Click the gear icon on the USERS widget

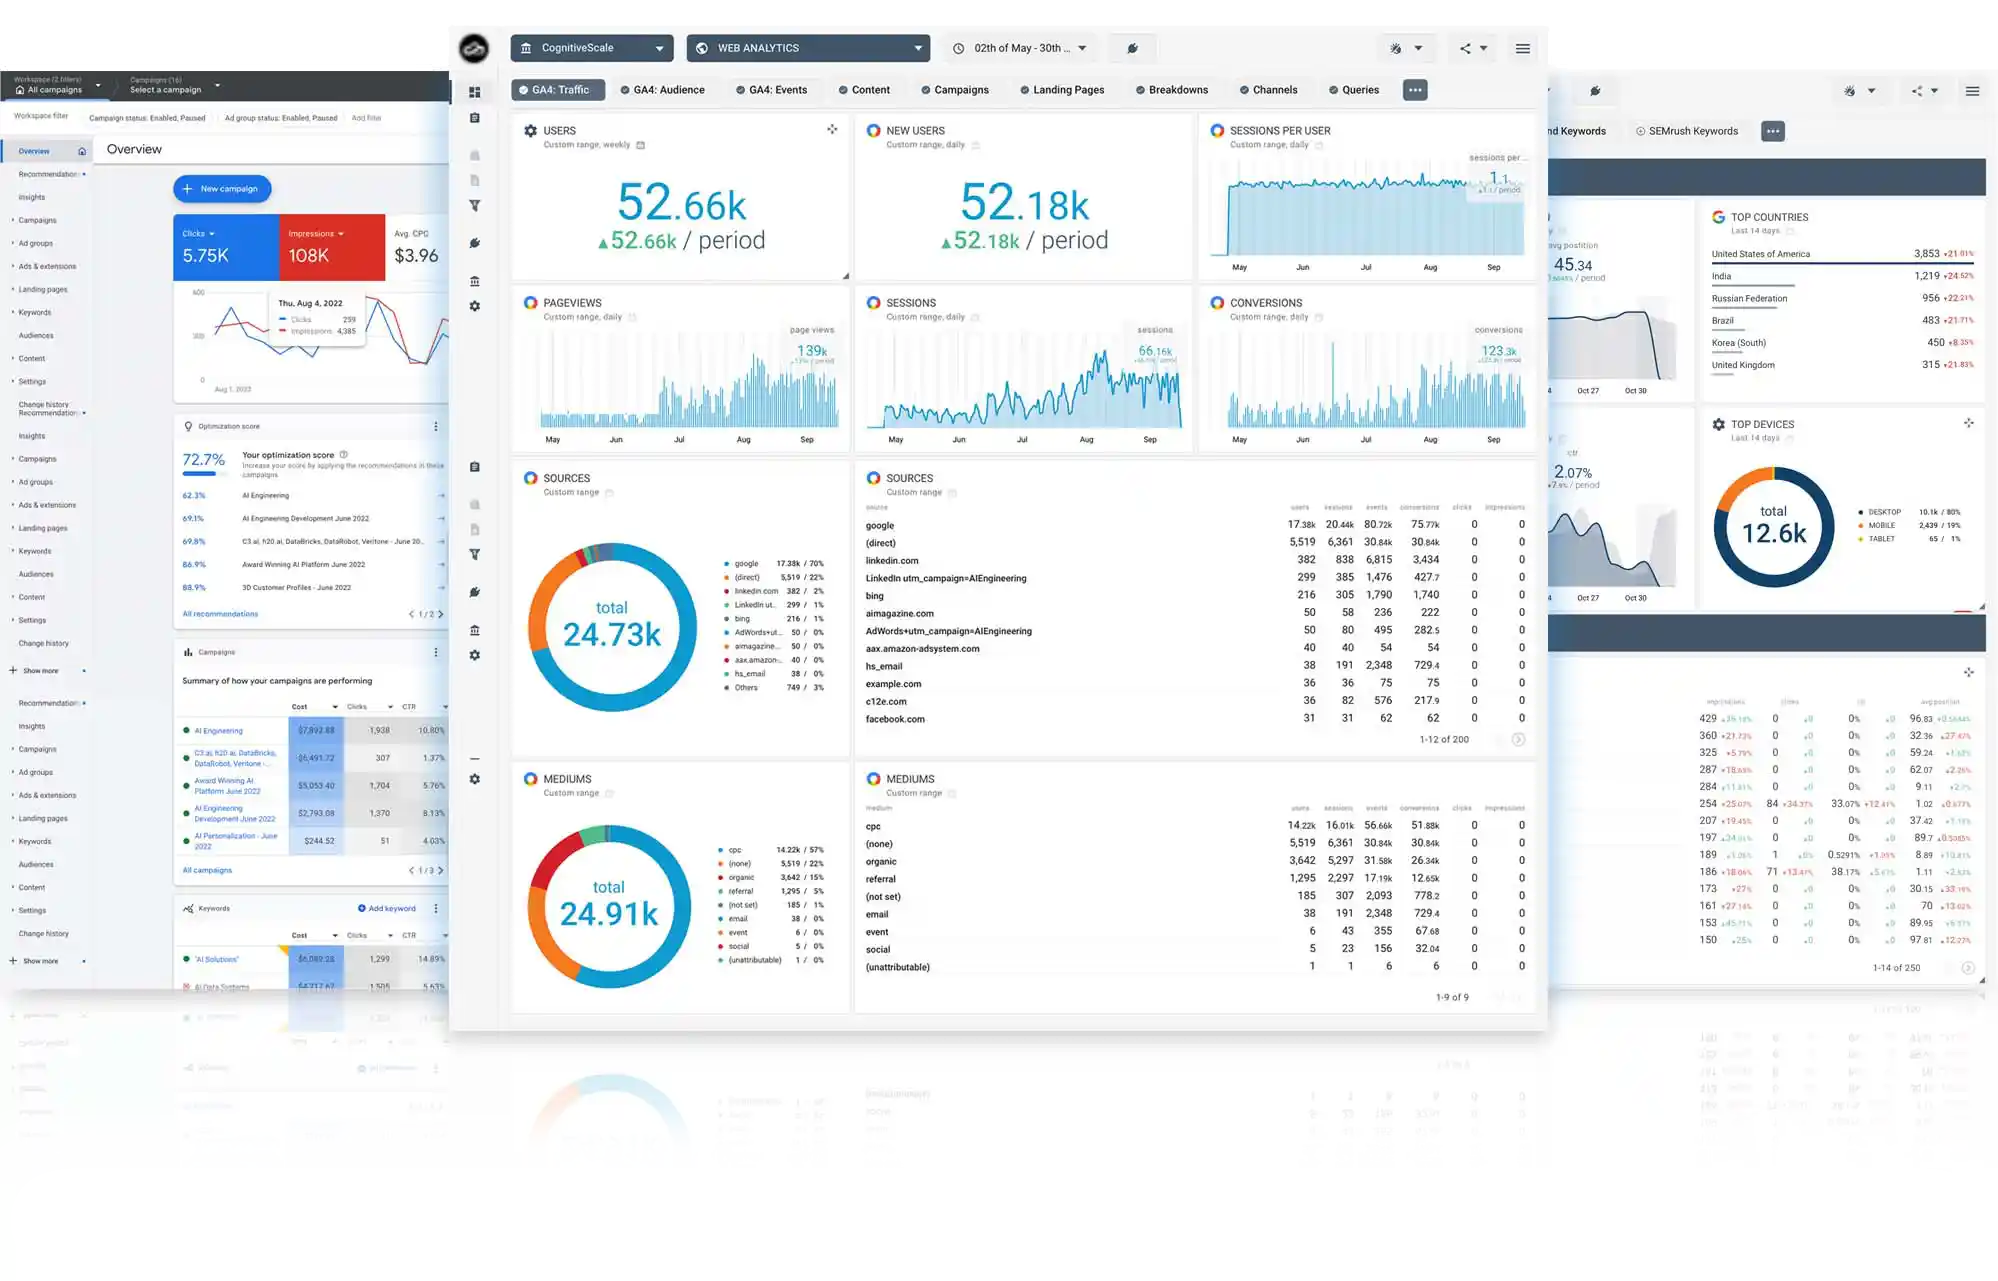pos(531,130)
